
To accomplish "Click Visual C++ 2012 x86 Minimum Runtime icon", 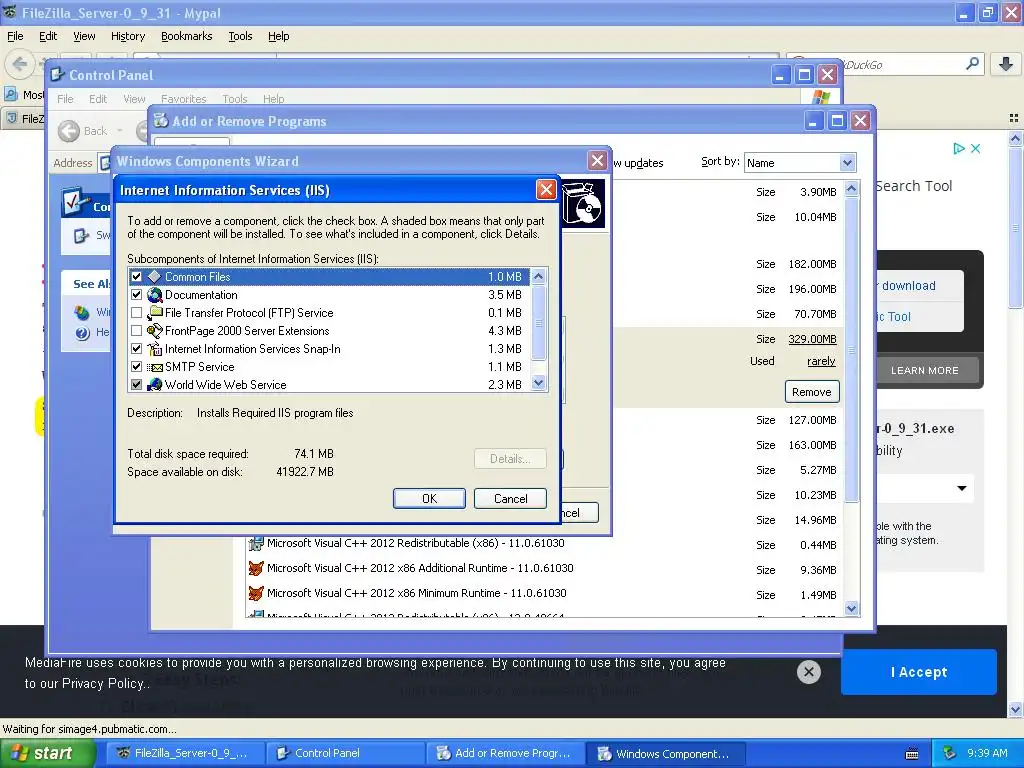I will pyautogui.click(x=256, y=593).
